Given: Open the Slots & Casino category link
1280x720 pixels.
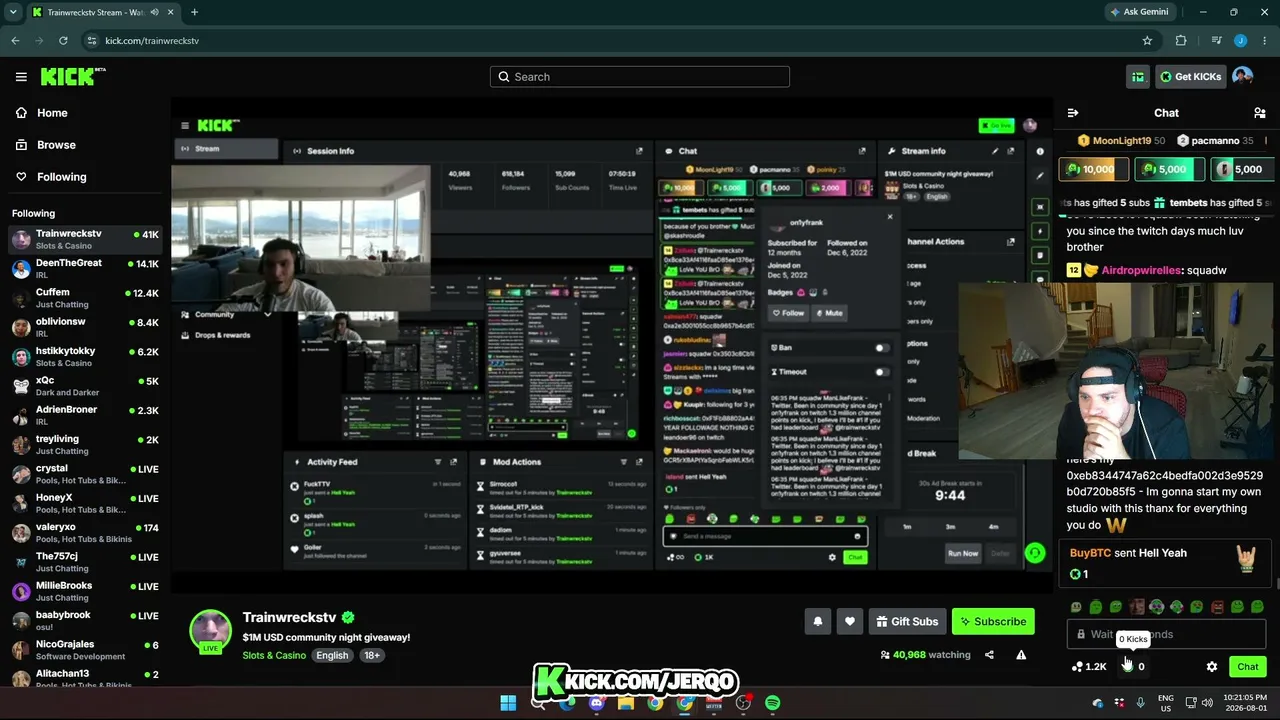Looking at the screenshot, I should (274, 656).
